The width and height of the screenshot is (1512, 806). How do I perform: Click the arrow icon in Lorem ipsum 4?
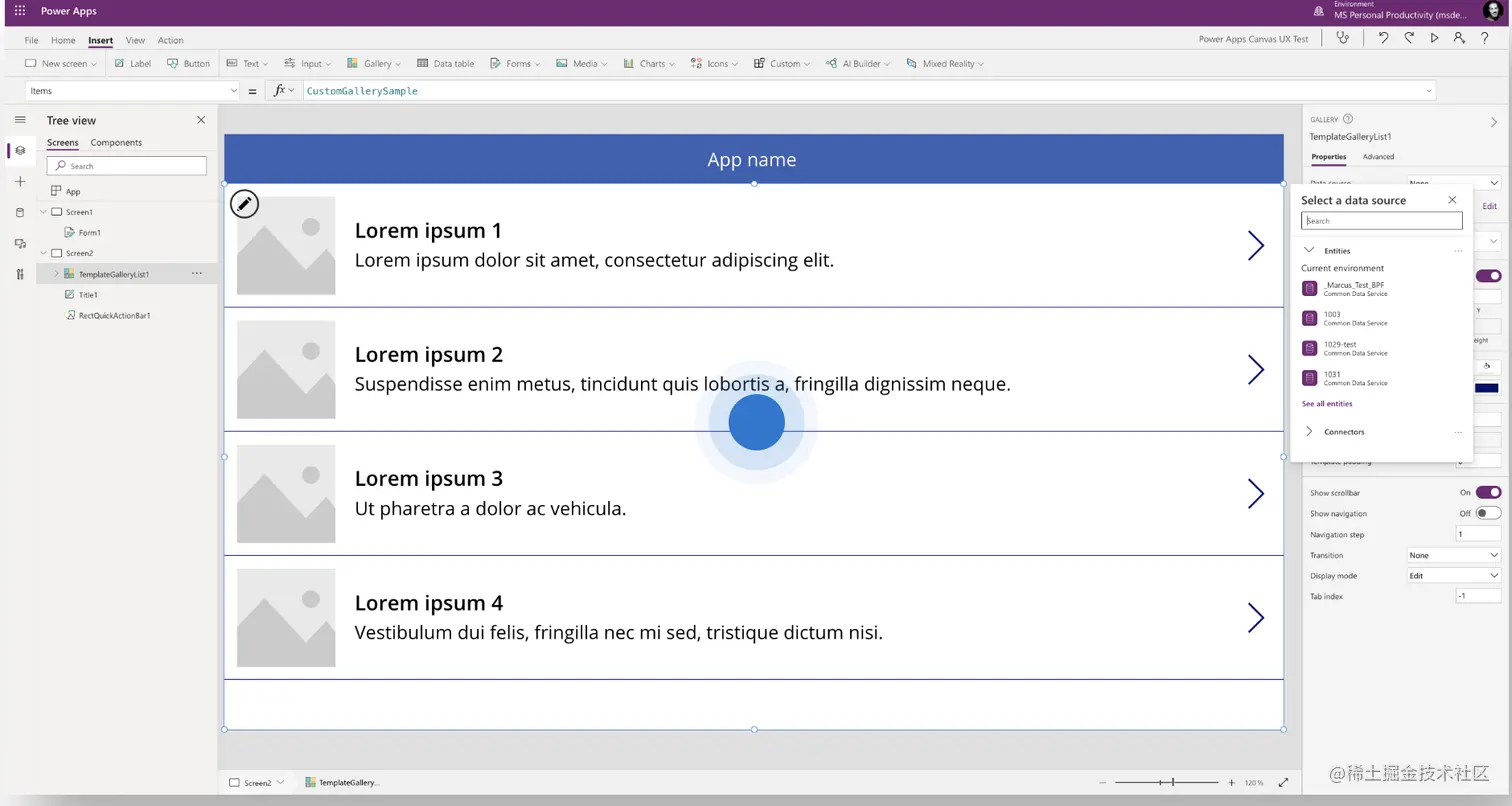[1256, 617]
